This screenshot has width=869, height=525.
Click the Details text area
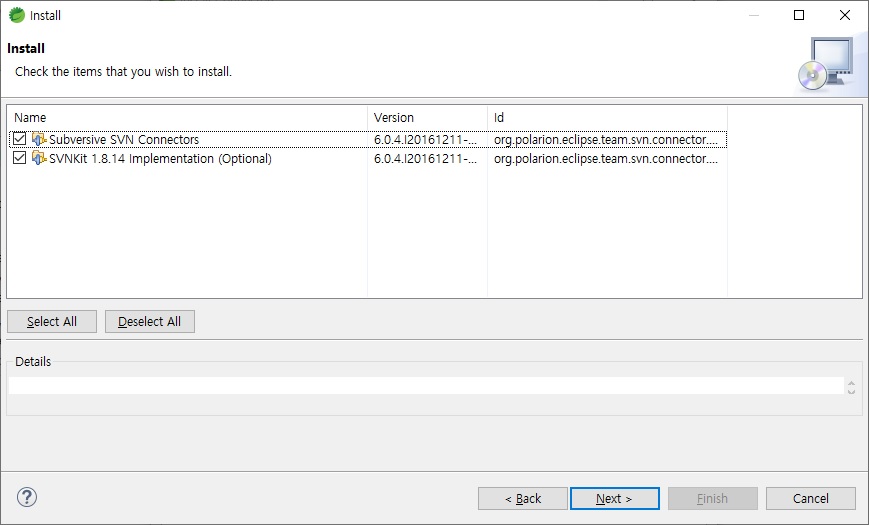[x=426, y=385]
